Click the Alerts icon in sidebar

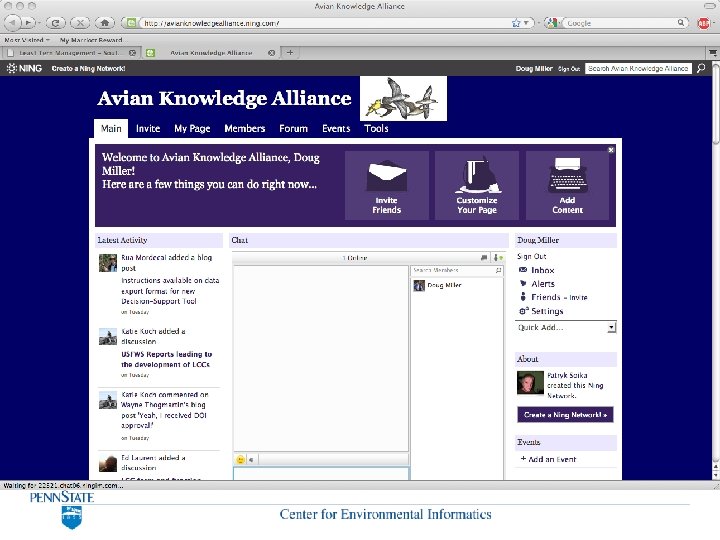pyautogui.click(x=523, y=283)
